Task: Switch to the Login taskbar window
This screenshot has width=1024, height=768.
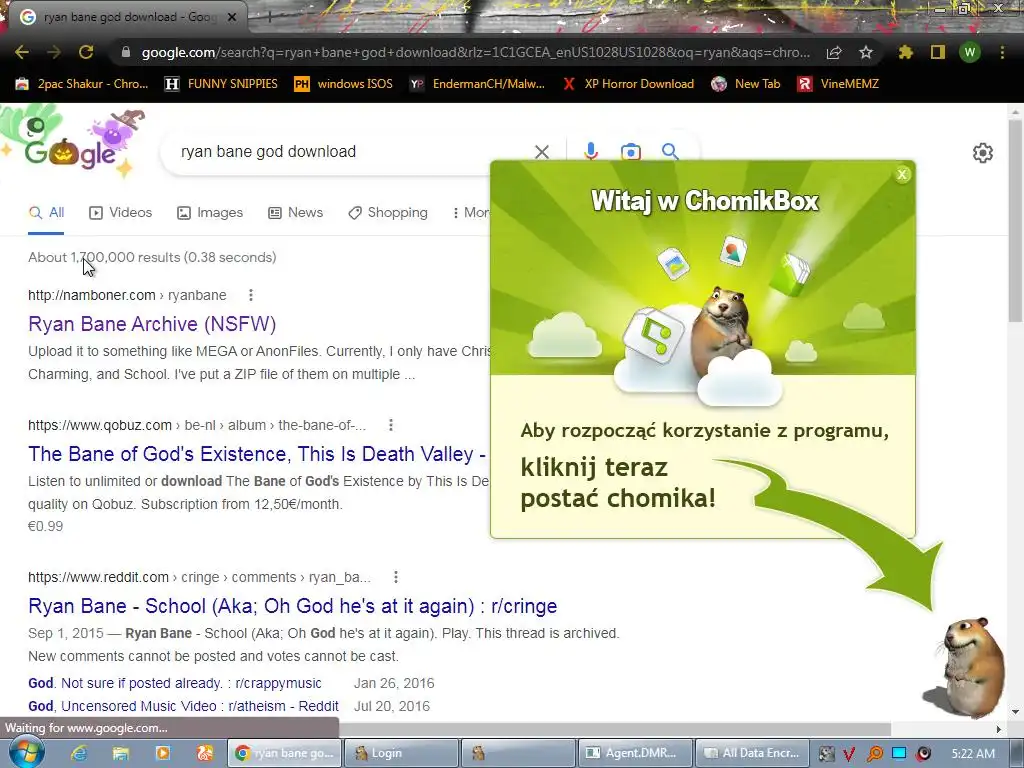Action: click(401, 753)
